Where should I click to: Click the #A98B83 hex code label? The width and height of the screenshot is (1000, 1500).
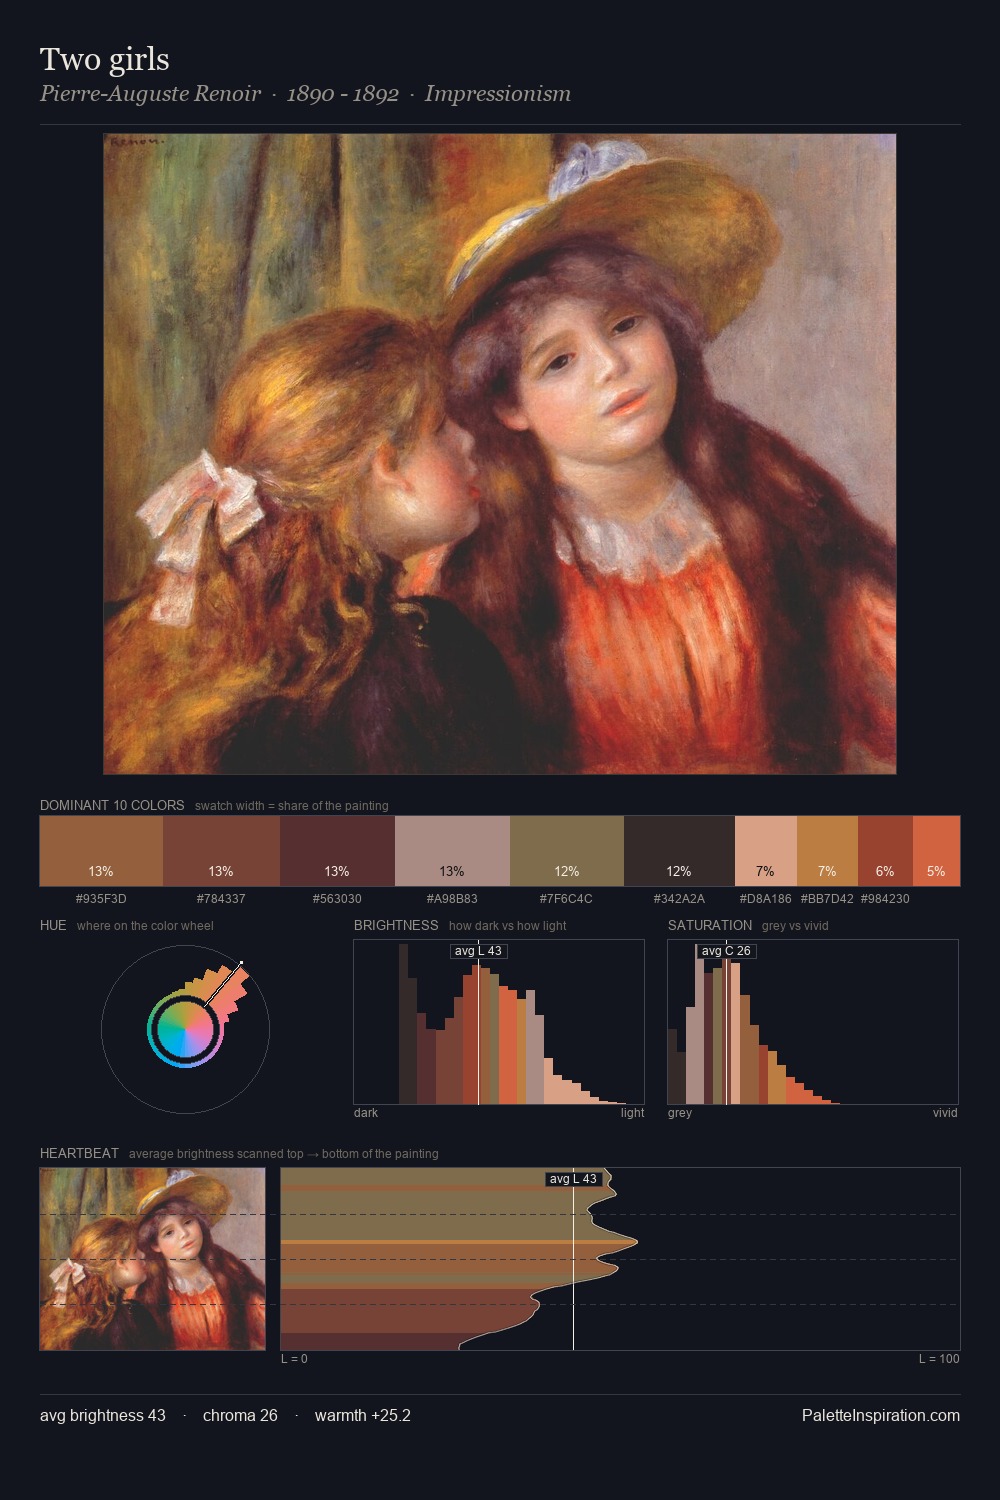[x=452, y=898]
